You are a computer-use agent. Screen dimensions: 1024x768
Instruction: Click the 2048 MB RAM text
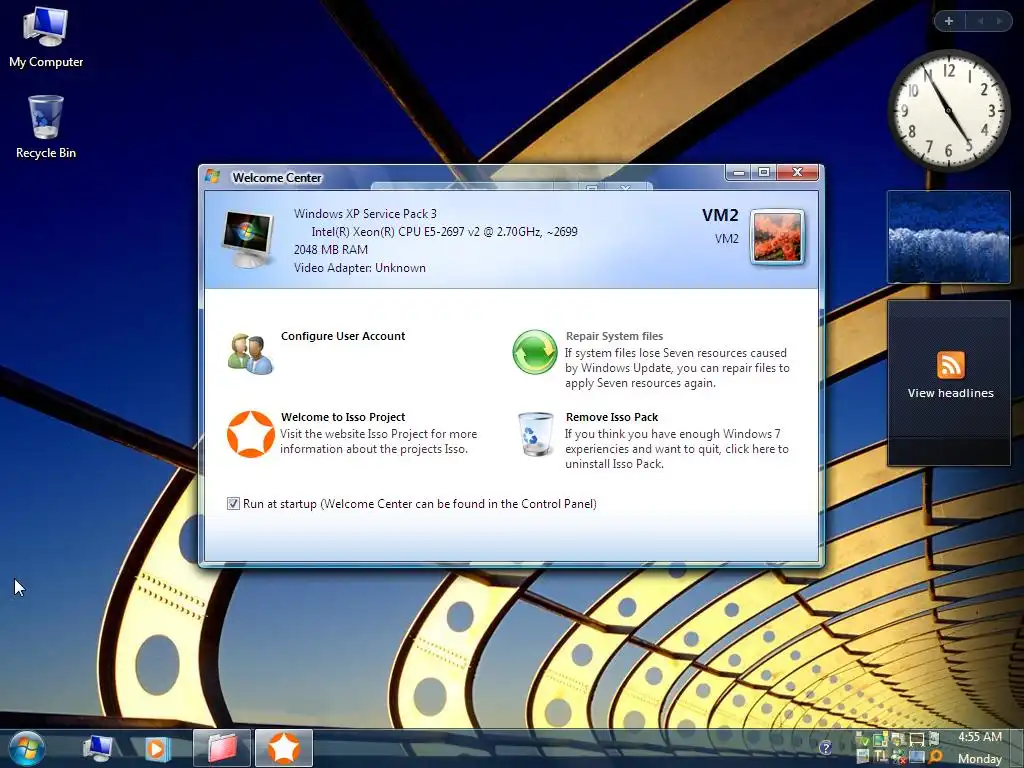(x=330, y=249)
